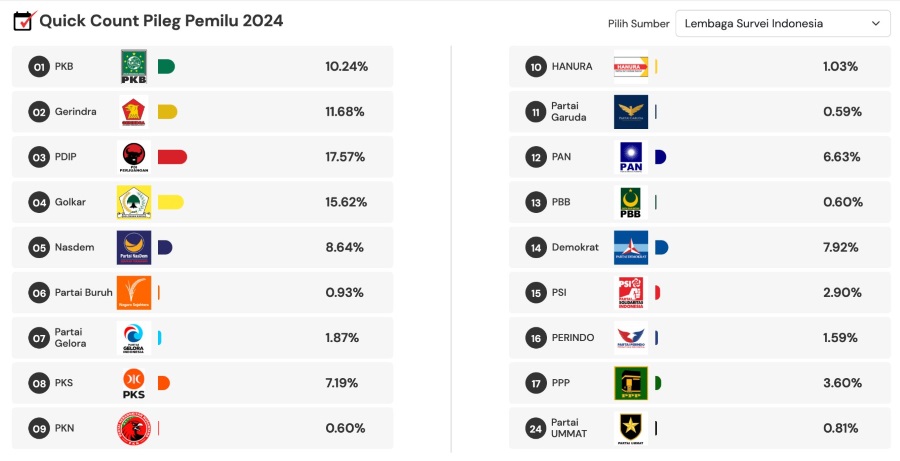Click the Gerindra party logo
Viewport: 900px width, 461px height.
[134, 112]
